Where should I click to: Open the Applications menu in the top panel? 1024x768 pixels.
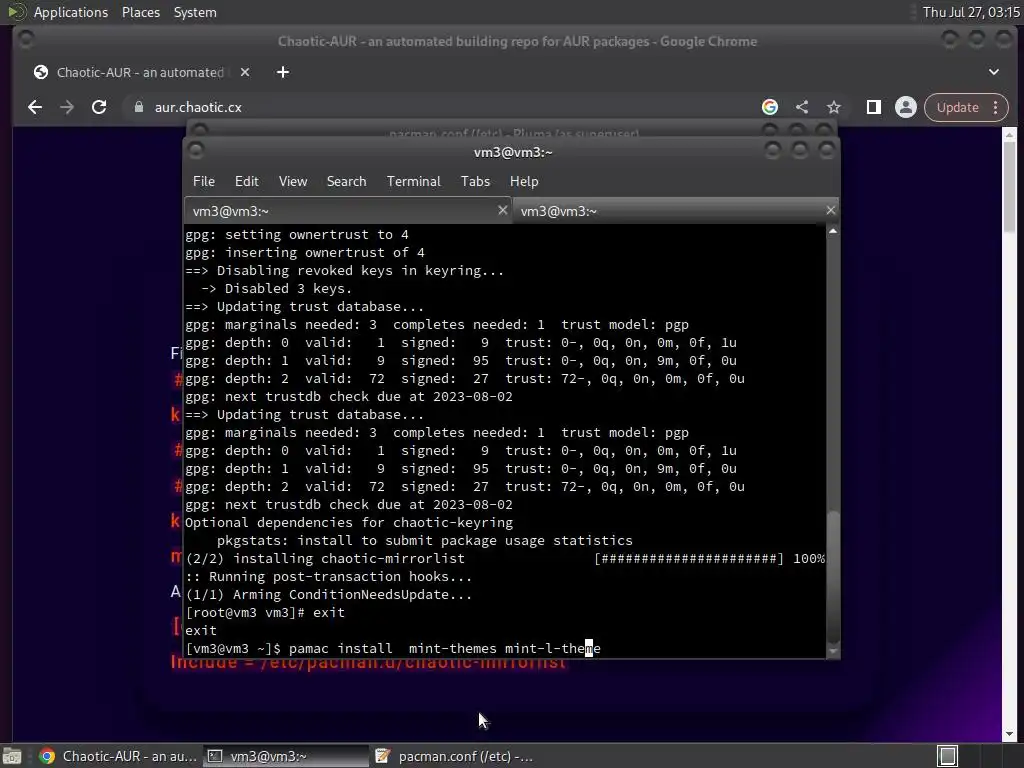pos(71,12)
